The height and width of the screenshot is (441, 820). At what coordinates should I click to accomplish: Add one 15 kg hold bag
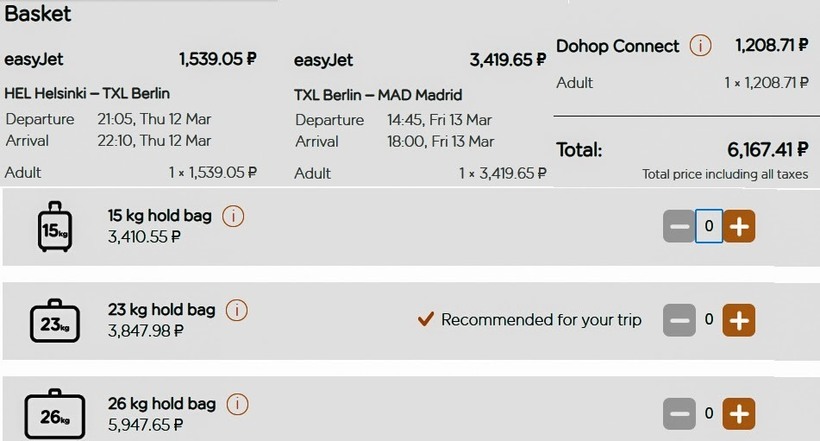click(x=738, y=226)
